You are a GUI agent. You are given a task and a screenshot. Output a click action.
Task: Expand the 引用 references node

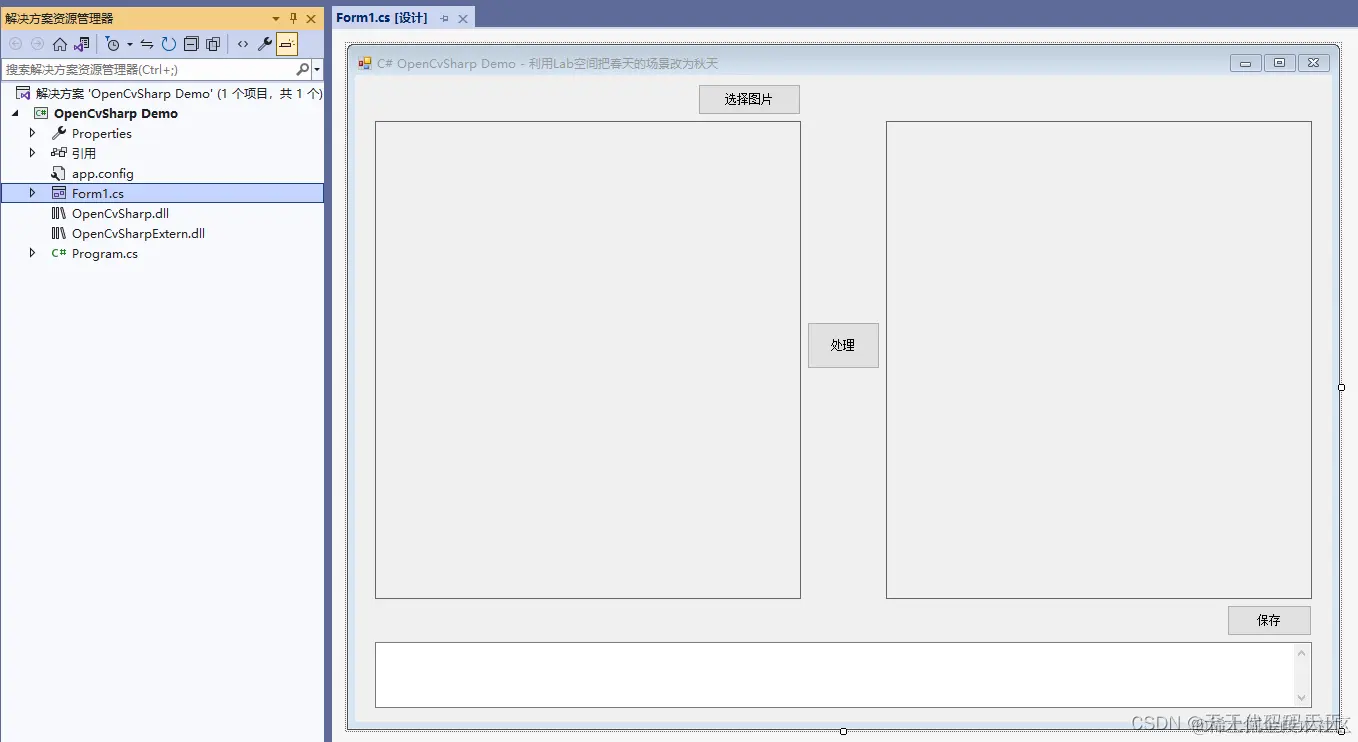point(32,153)
